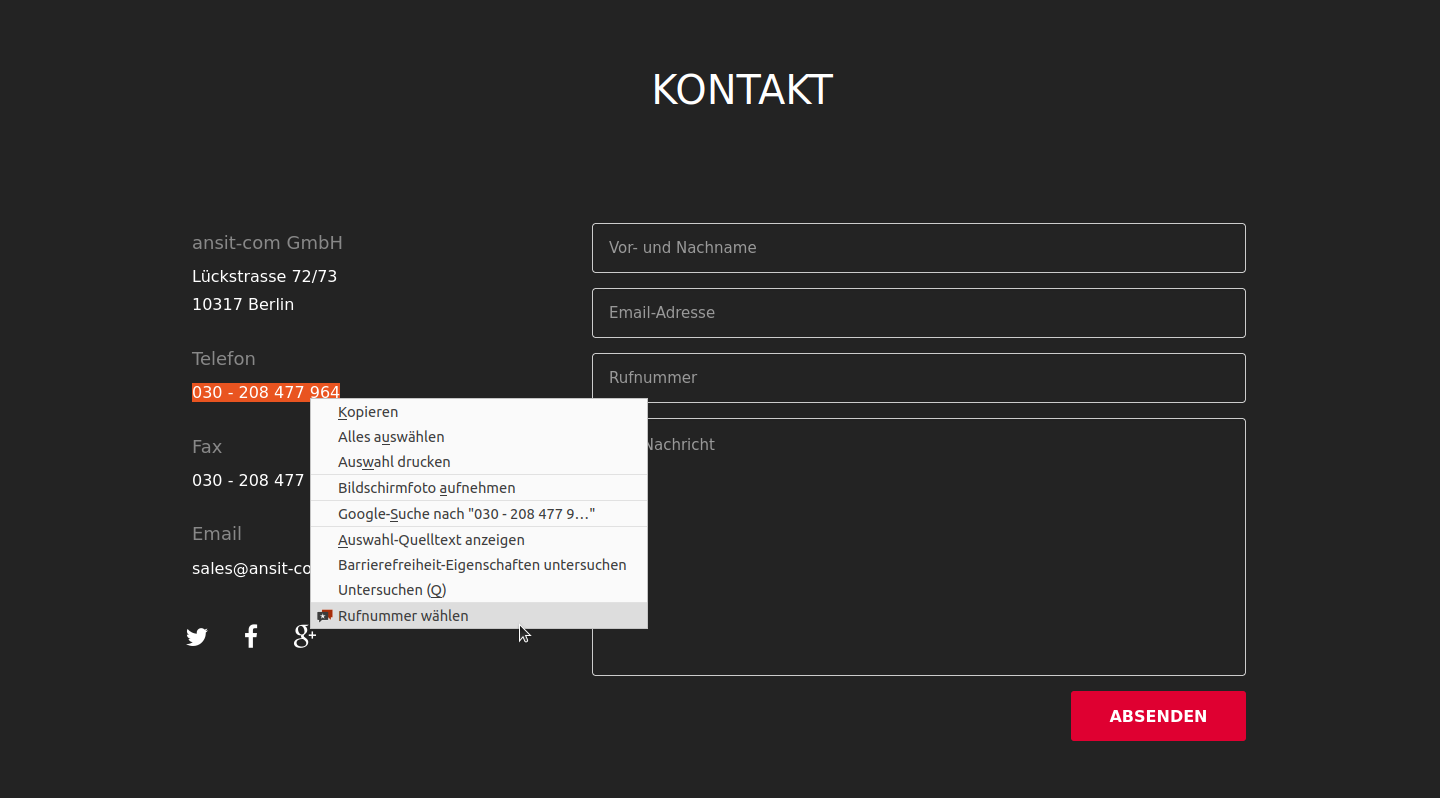Select Barrierefreiheit-Eigenschaften untersuchen
The width and height of the screenshot is (1440, 798).
tap(482, 564)
